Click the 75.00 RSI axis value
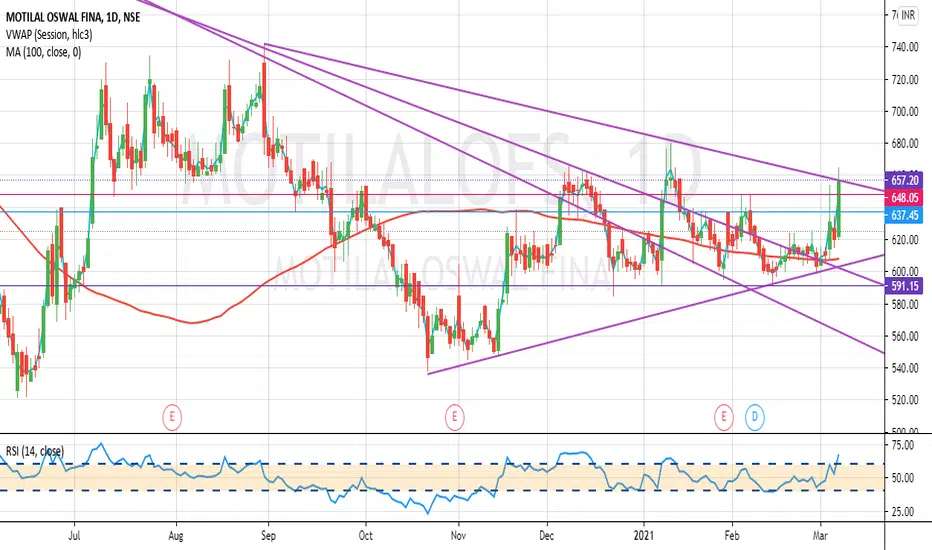Image resolution: width=932 pixels, height=550 pixels. click(903, 445)
